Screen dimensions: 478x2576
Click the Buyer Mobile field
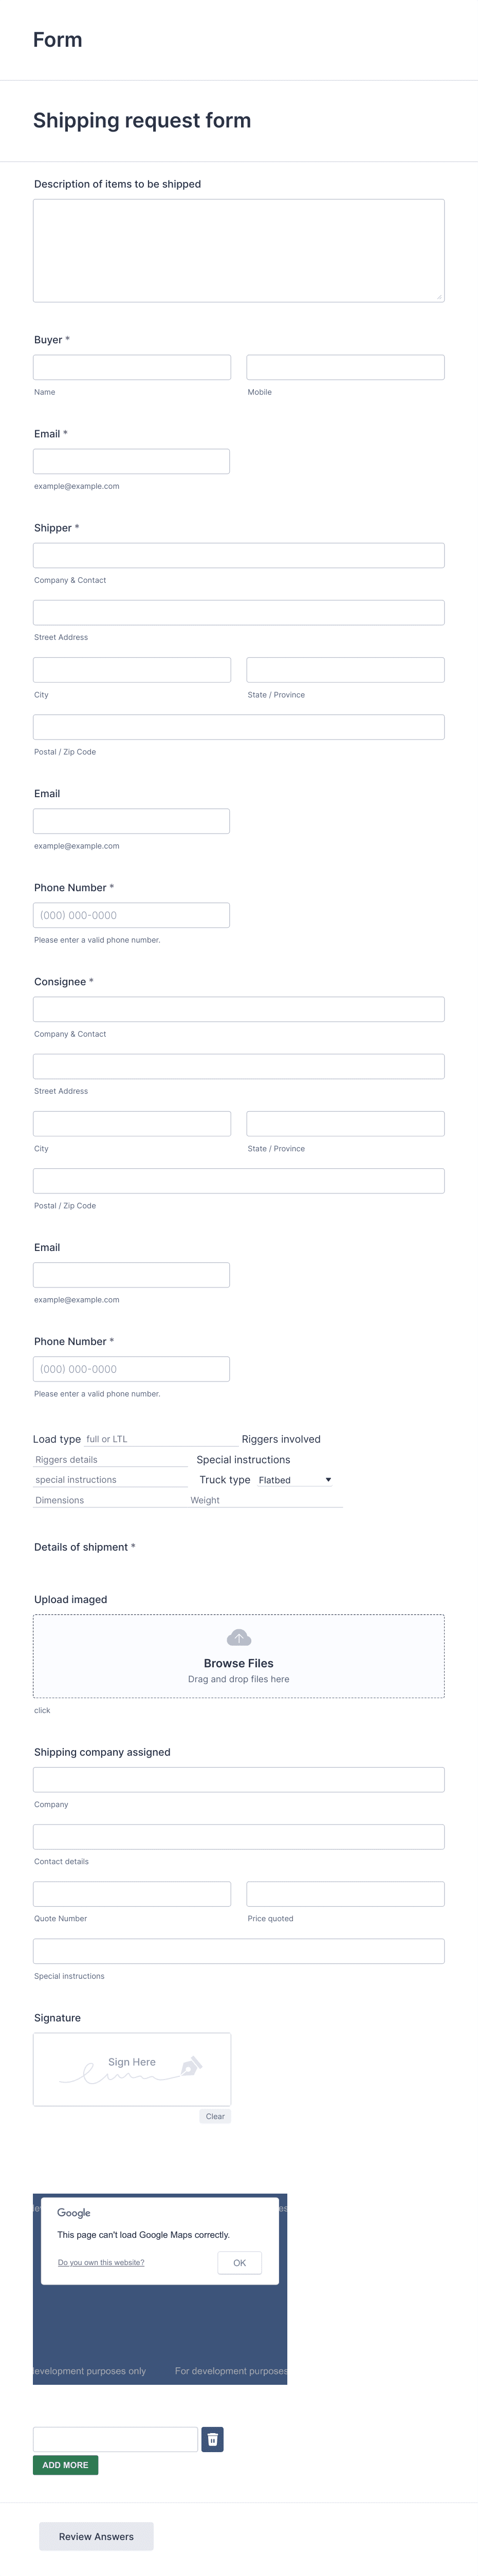(345, 367)
